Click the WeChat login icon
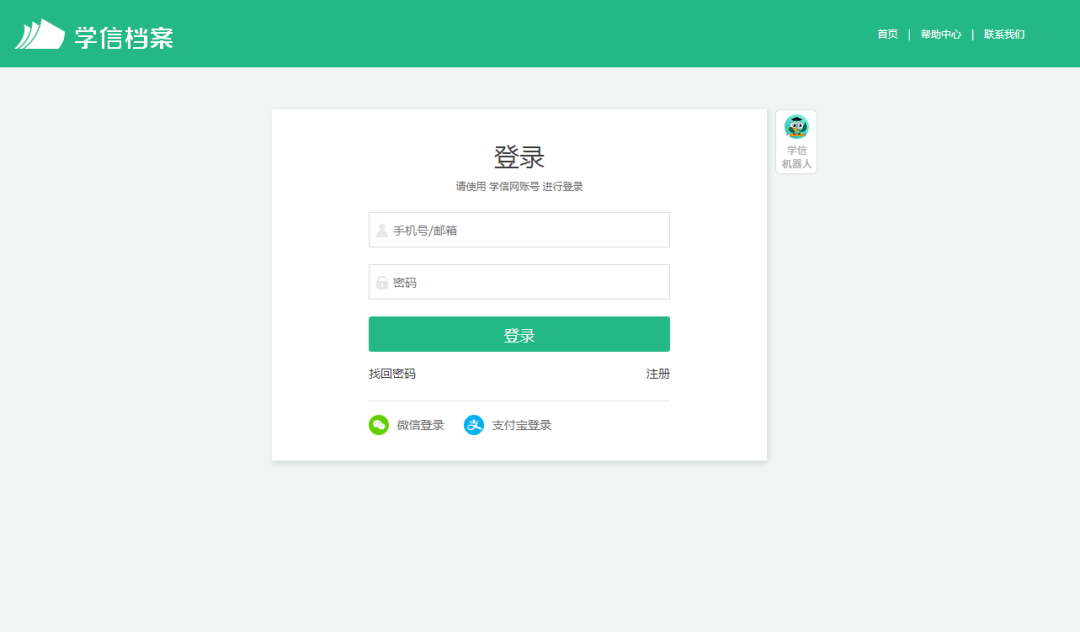 coord(378,424)
